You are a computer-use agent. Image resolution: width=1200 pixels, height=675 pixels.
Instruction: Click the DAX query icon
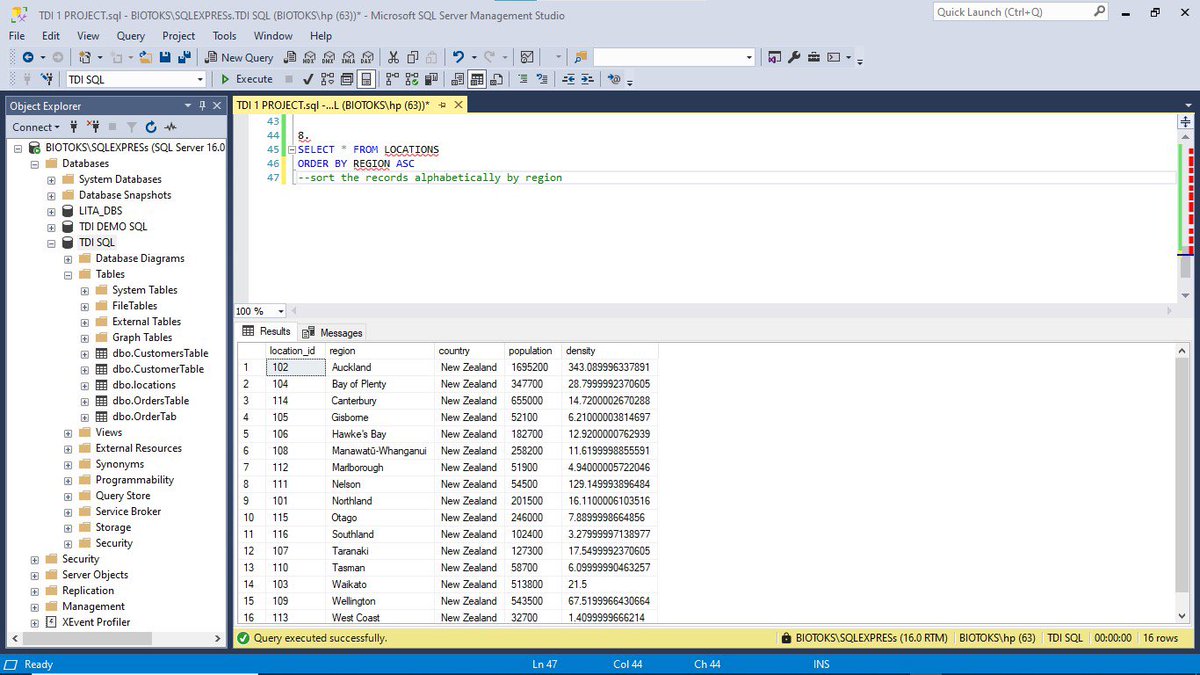click(368, 57)
